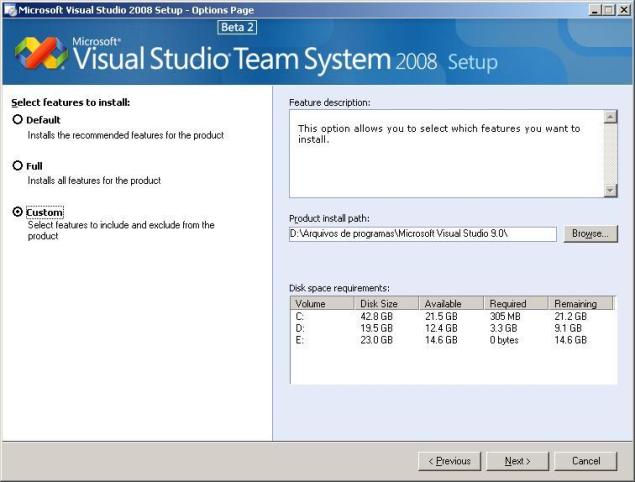This screenshot has height=482, width=635.
Task: Choose the Custom install radio button
Action: click(18, 212)
